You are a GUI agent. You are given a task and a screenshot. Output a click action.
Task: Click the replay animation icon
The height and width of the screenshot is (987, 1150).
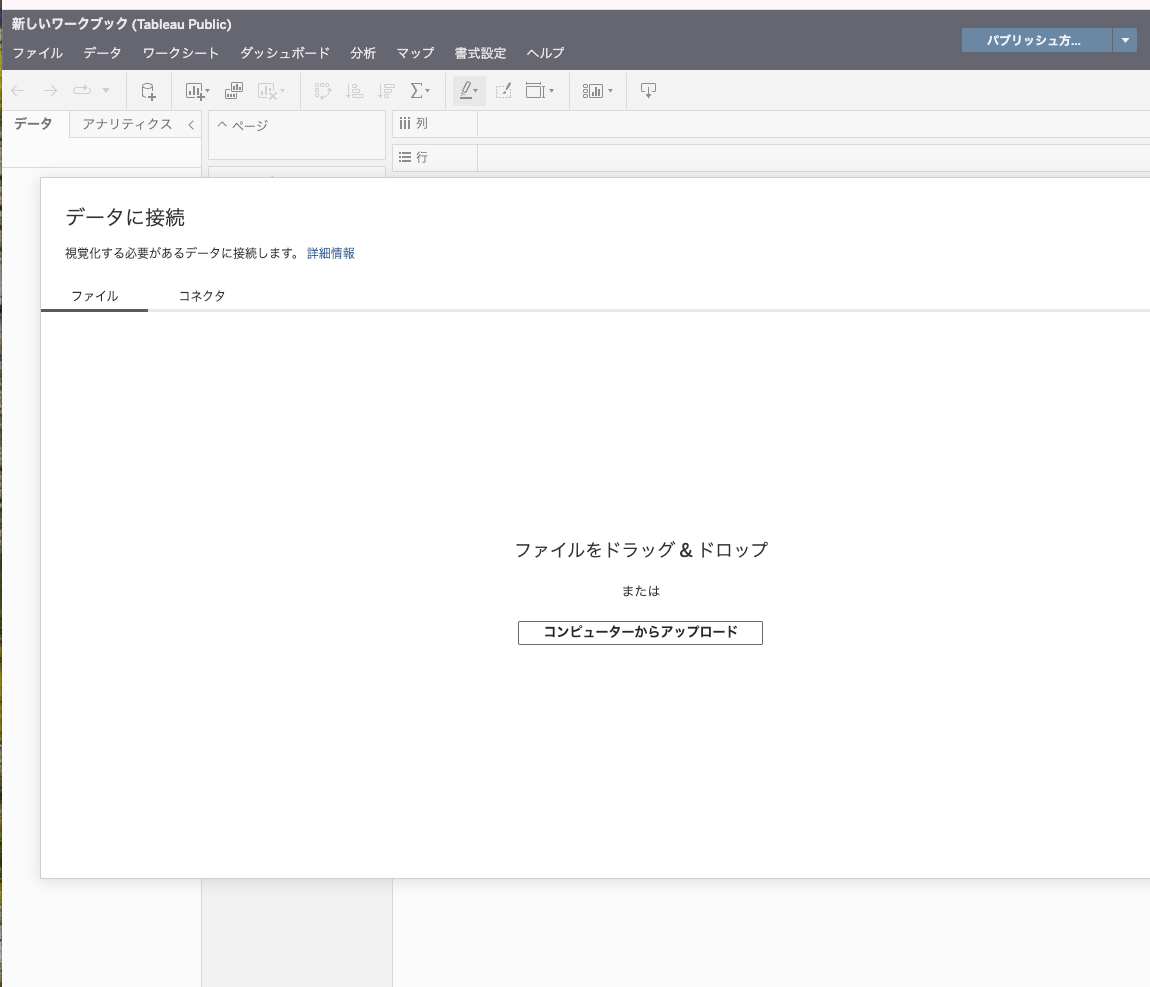(x=81, y=90)
